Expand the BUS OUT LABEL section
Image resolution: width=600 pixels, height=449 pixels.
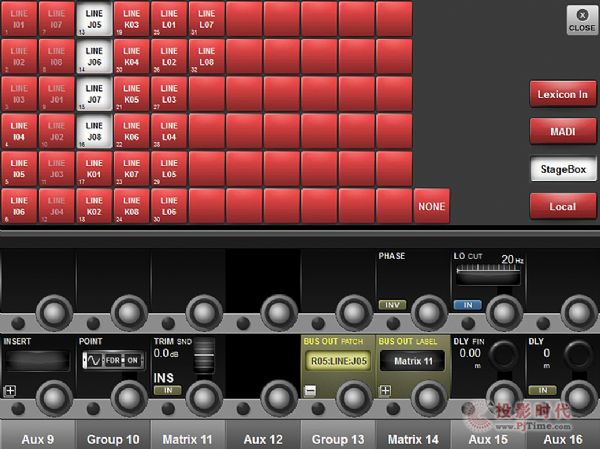(x=385, y=390)
